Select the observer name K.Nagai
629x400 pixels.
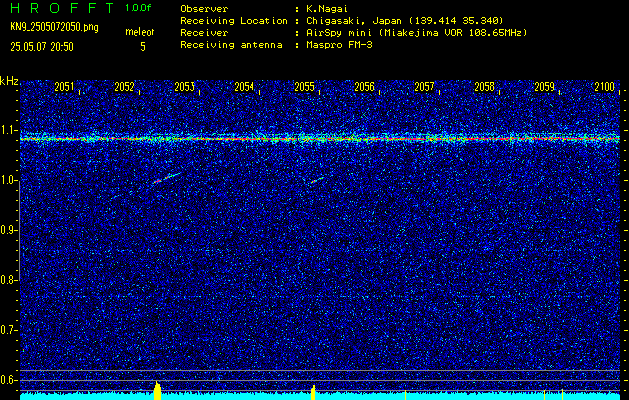[327, 8]
